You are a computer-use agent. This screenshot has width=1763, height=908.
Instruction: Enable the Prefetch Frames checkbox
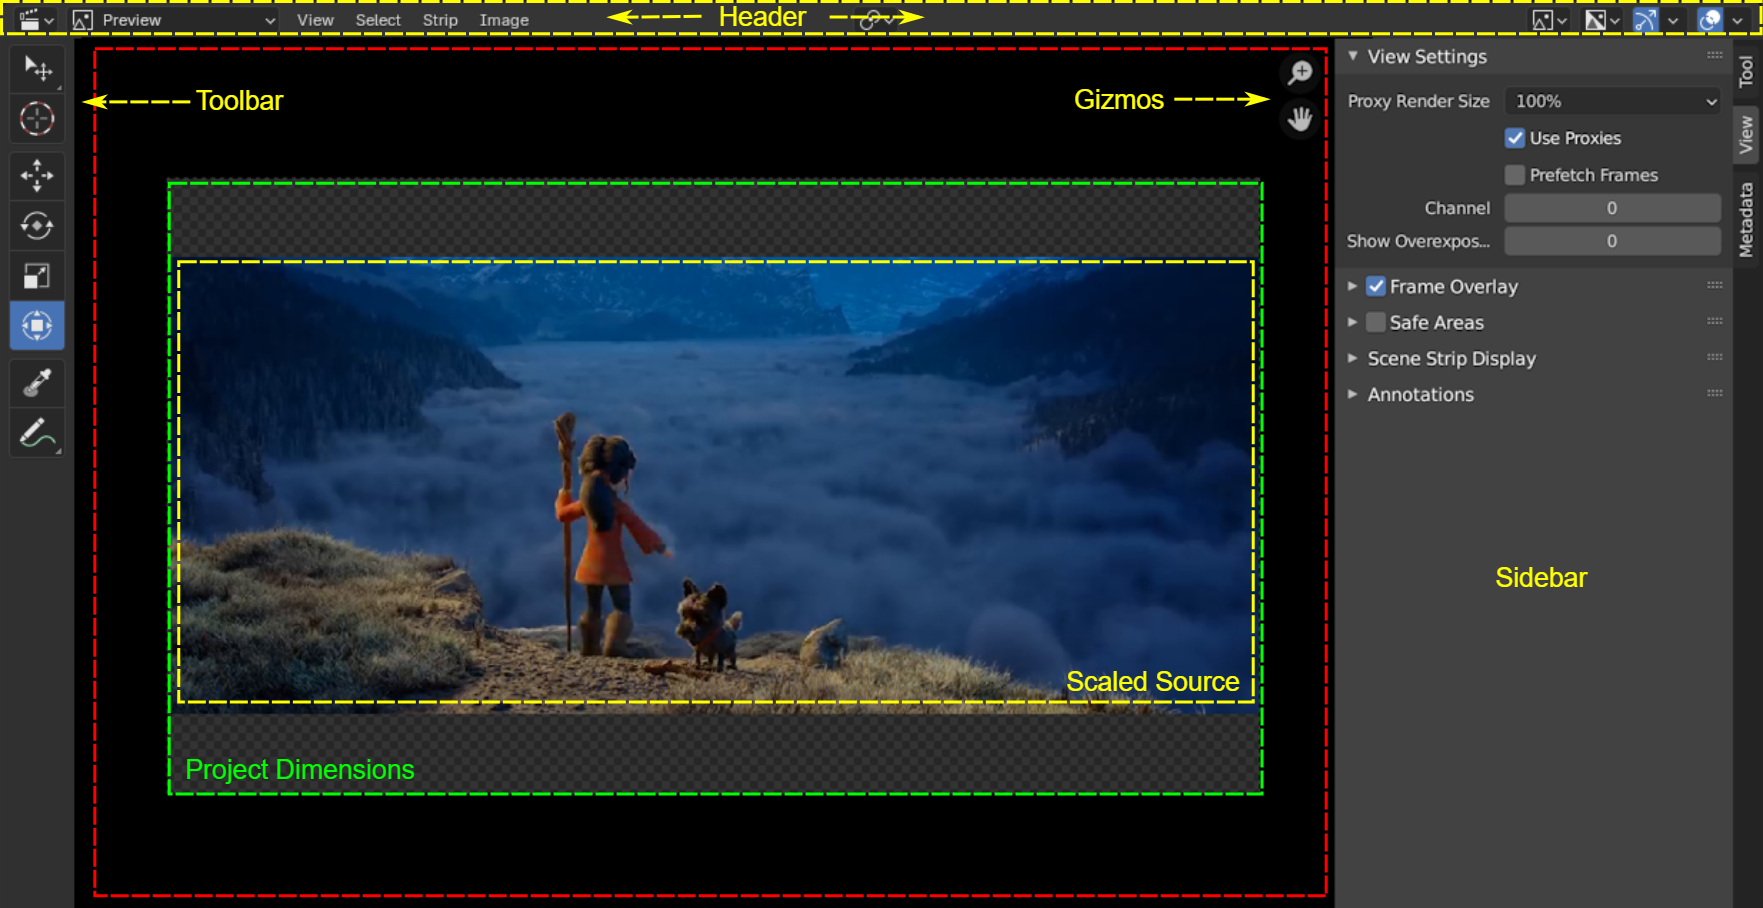pyautogui.click(x=1515, y=175)
